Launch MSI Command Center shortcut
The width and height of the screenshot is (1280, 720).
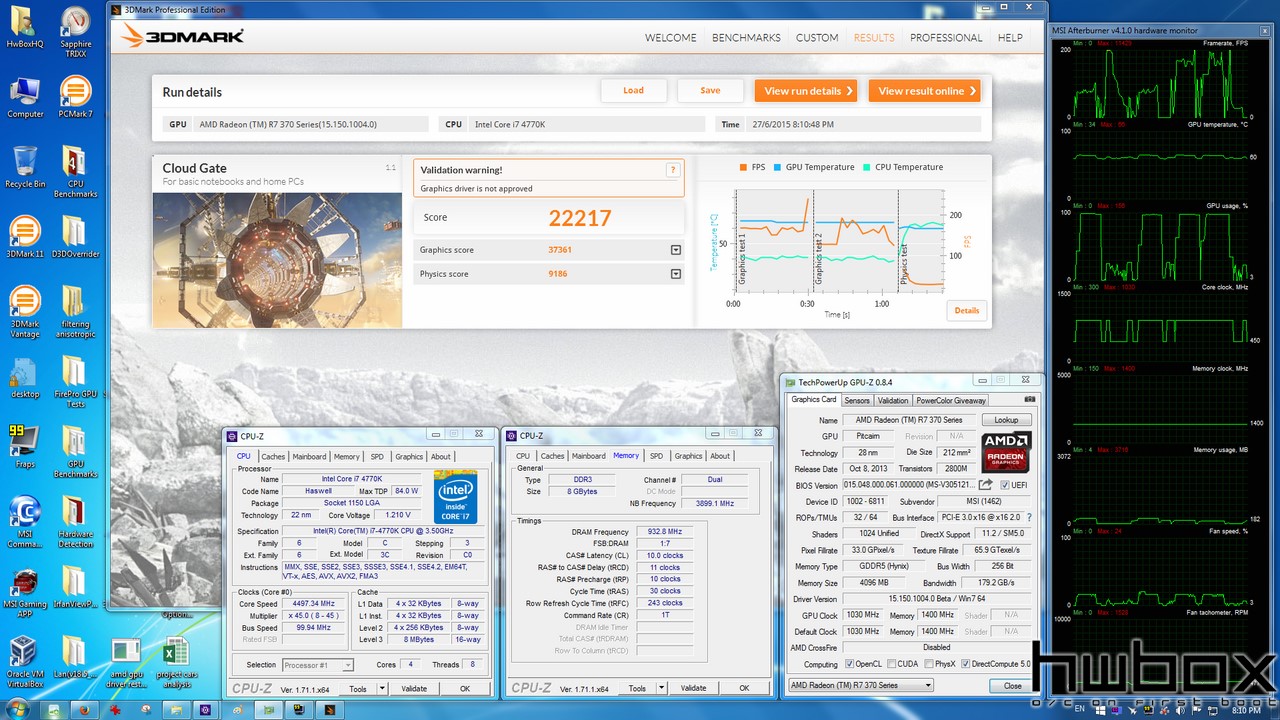(24, 522)
